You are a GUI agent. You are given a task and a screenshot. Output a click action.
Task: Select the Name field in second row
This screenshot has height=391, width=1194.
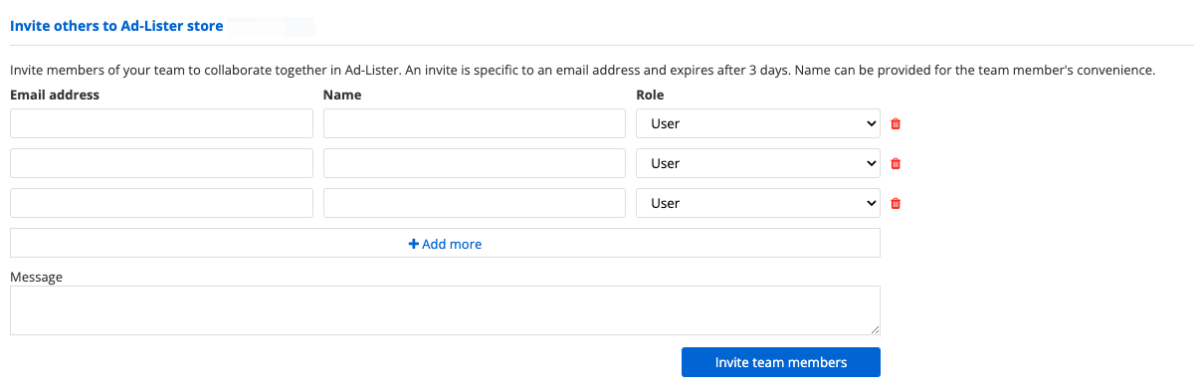474,163
